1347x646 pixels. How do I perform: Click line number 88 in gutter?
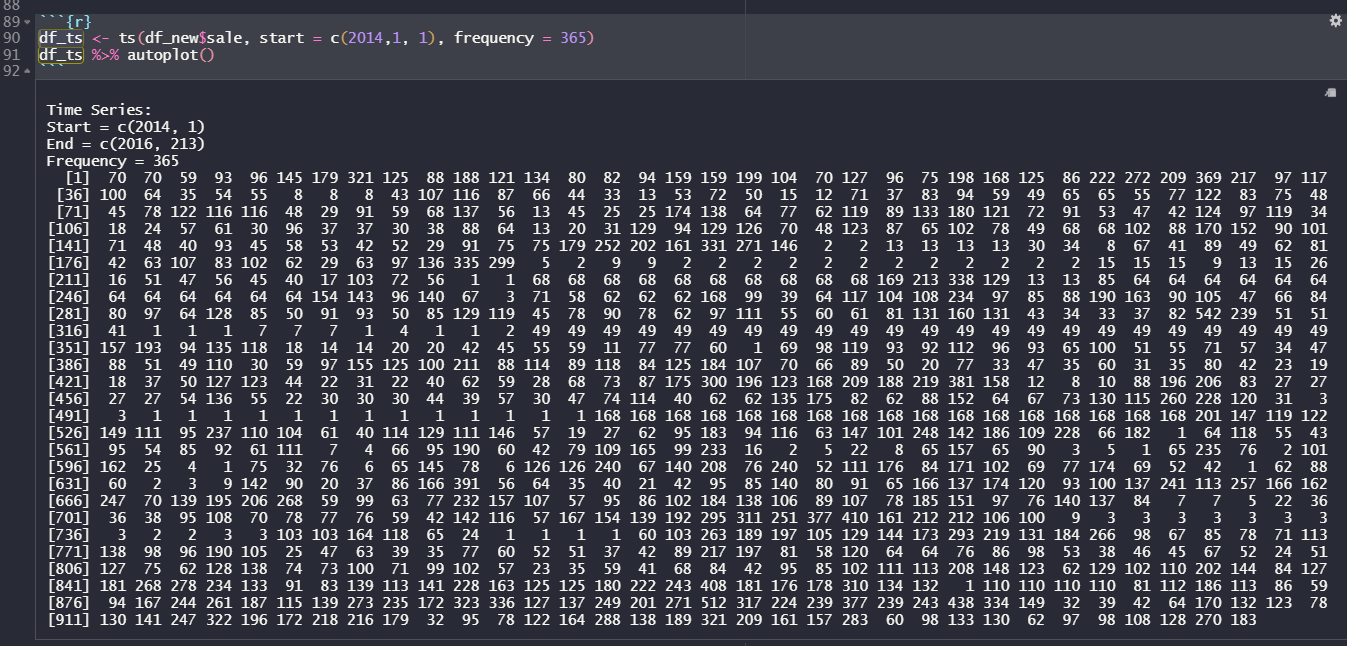point(11,5)
